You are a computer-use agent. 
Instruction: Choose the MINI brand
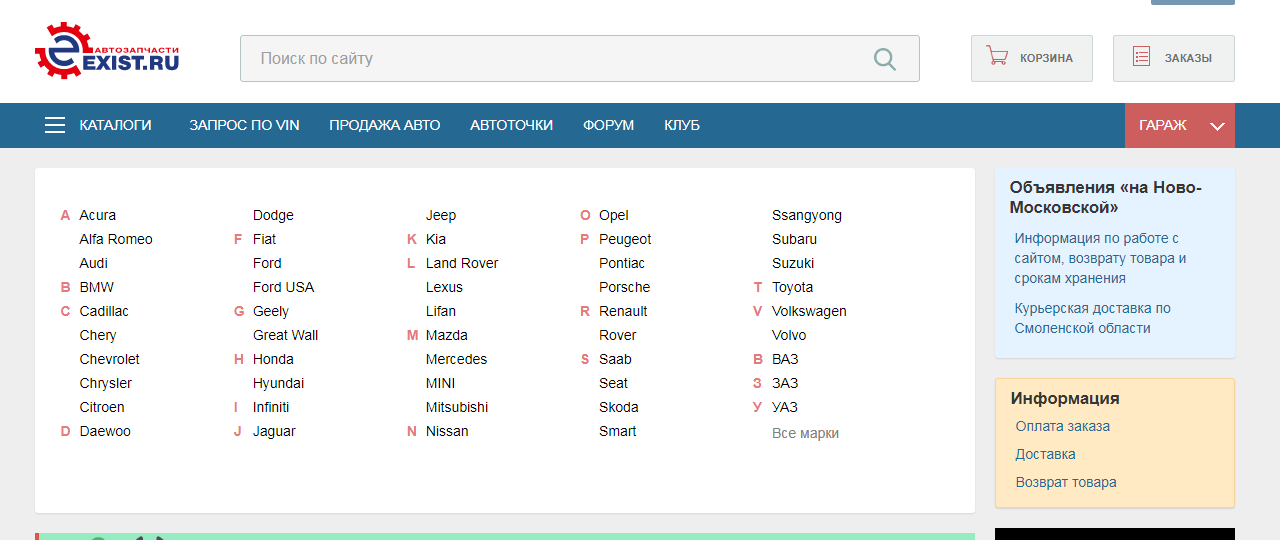click(440, 383)
